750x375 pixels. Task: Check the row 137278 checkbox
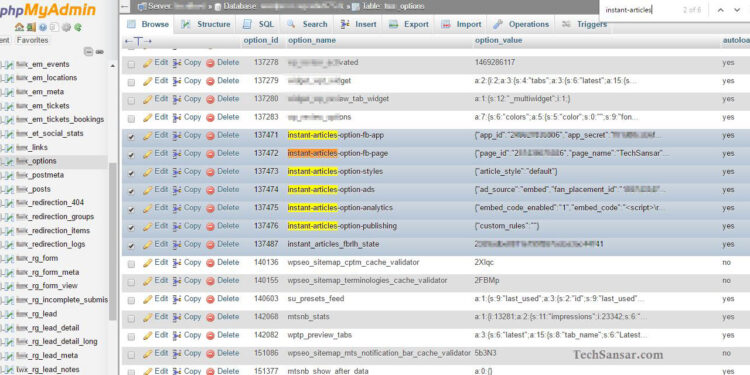pos(131,64)
